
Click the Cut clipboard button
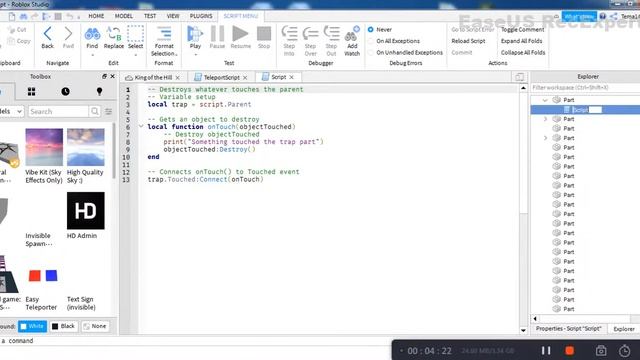point(16,30)
